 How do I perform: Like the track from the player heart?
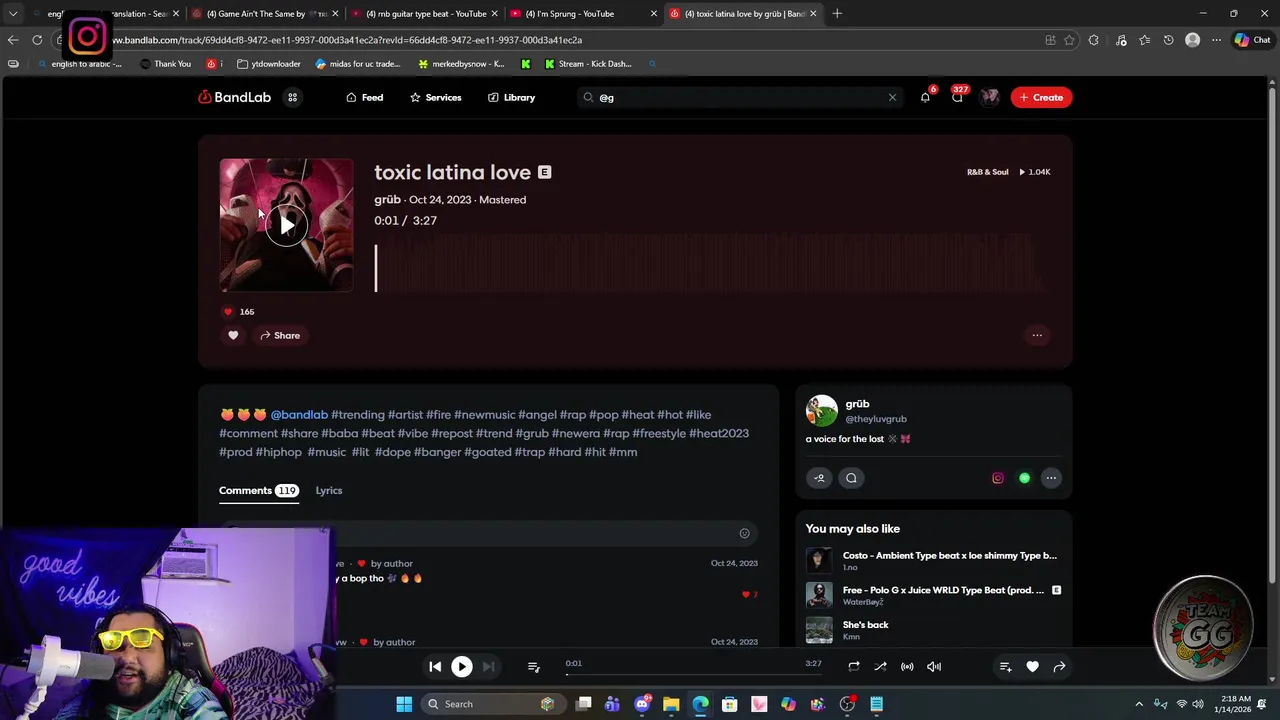[1032, 667]
